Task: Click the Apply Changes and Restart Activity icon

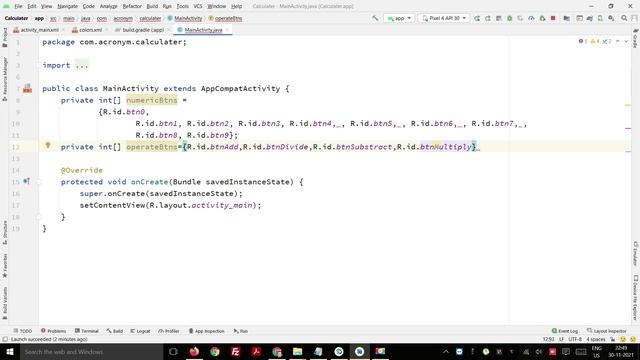Action: pos(488,18)
